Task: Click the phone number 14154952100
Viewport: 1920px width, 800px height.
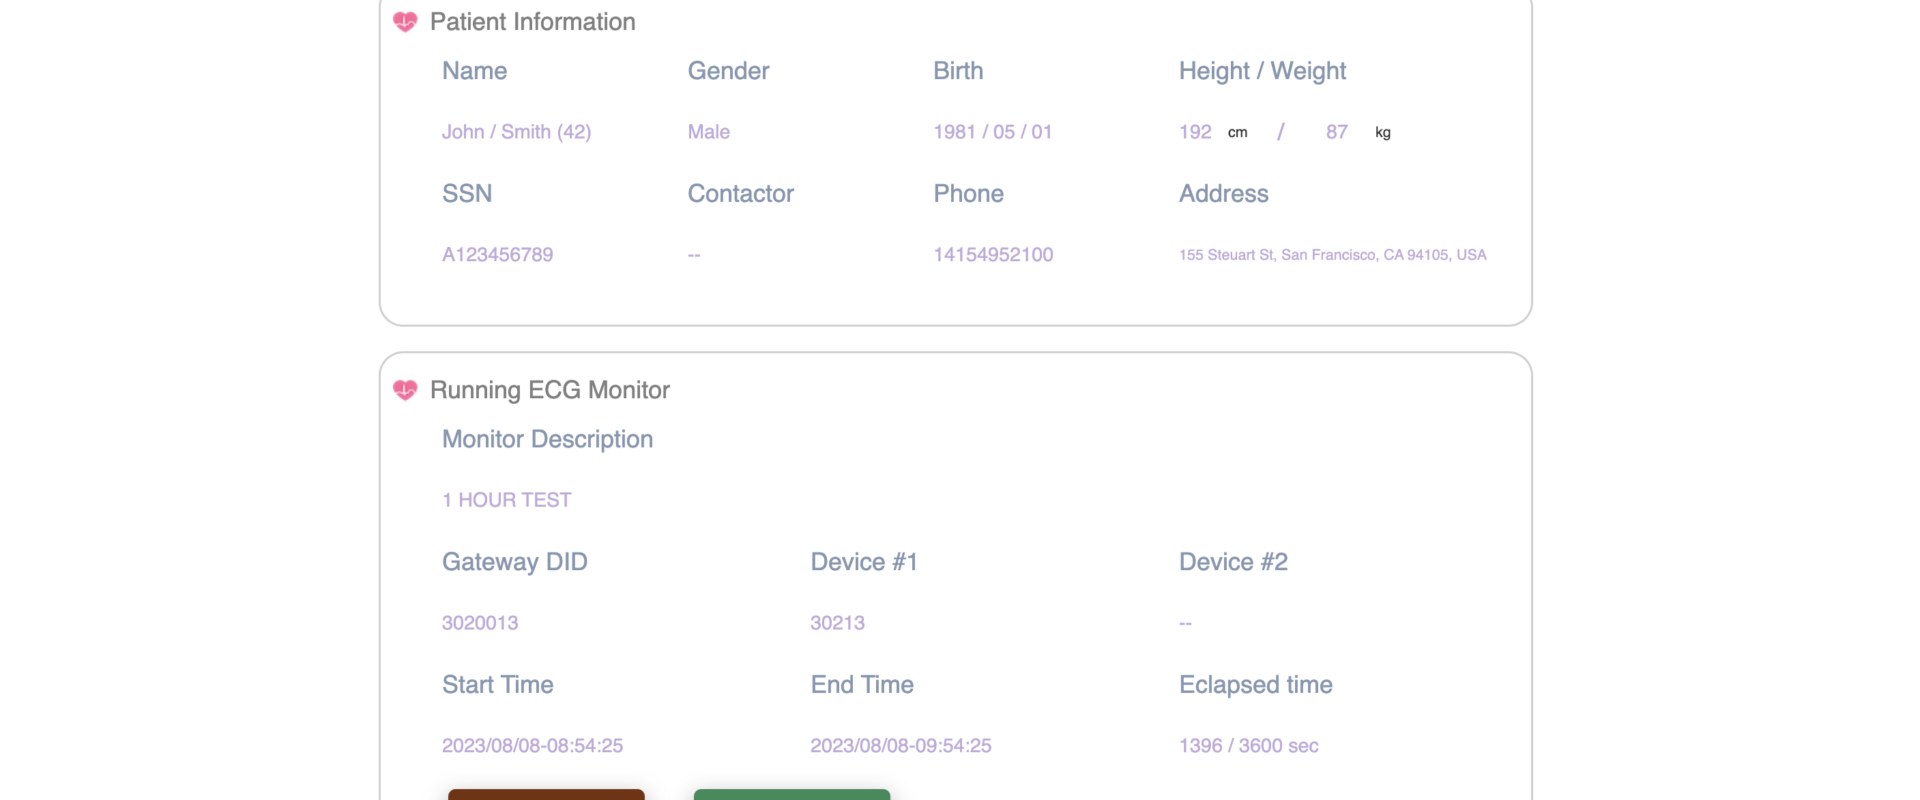Action: 993,255
